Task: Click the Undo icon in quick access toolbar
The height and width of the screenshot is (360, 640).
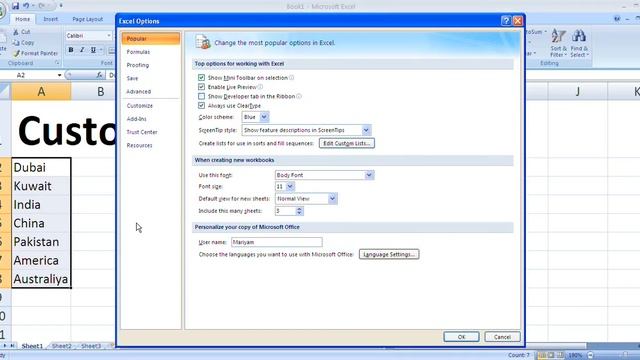Action: pyautogui.click(x=26, y=6)
